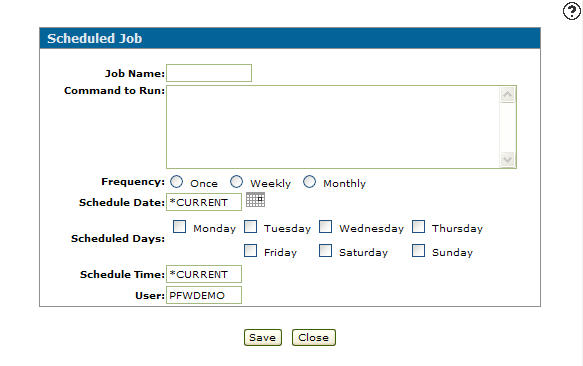583x366 pixels.
Task: Mark Saturday as a scheduled day
Action: click(x=326, y=251)
